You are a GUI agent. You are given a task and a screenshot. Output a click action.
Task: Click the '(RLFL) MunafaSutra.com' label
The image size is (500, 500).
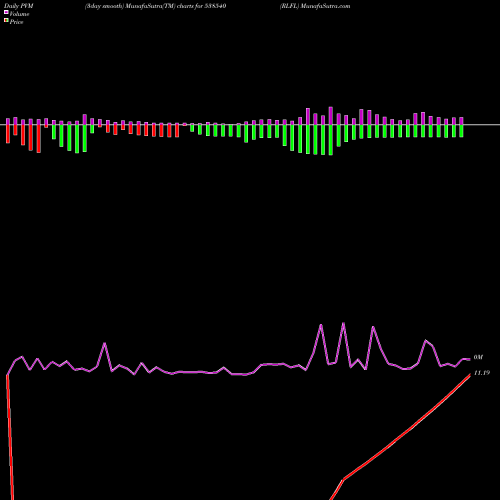coord(315,6)
